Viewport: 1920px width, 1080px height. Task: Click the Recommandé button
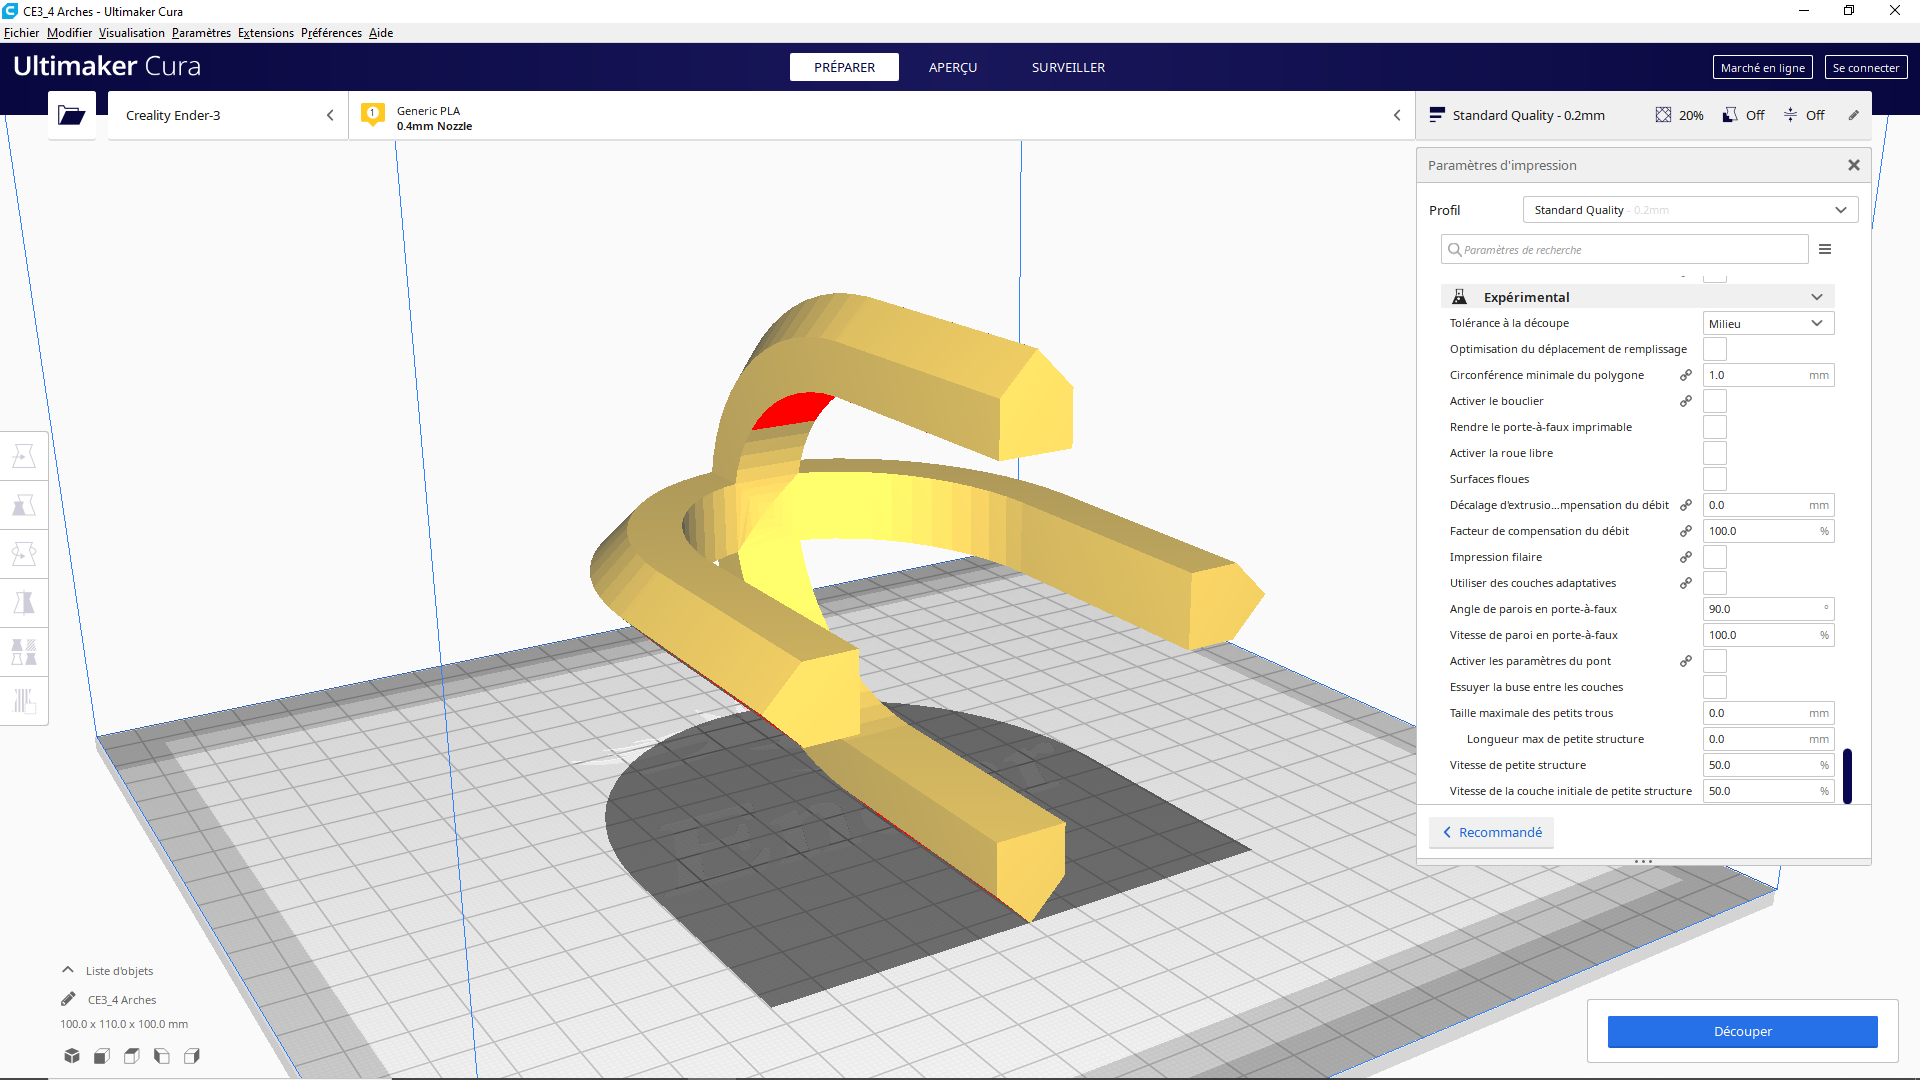[x=1491, y=832]
